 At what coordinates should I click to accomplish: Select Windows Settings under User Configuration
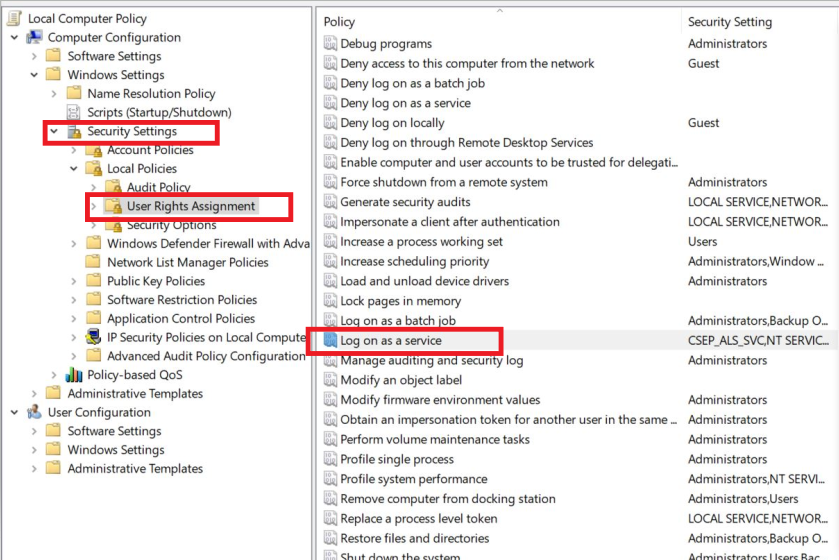tap(116, 450)
